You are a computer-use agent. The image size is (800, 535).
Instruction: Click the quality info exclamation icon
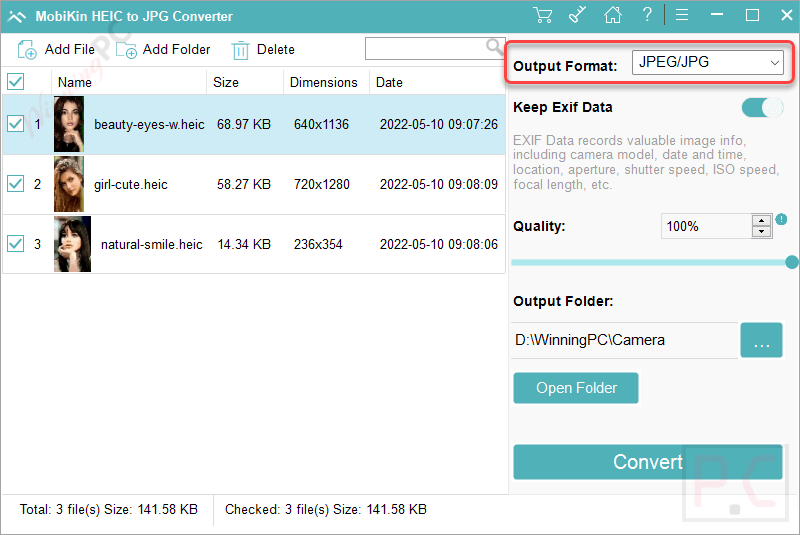[x=782, y=220]
